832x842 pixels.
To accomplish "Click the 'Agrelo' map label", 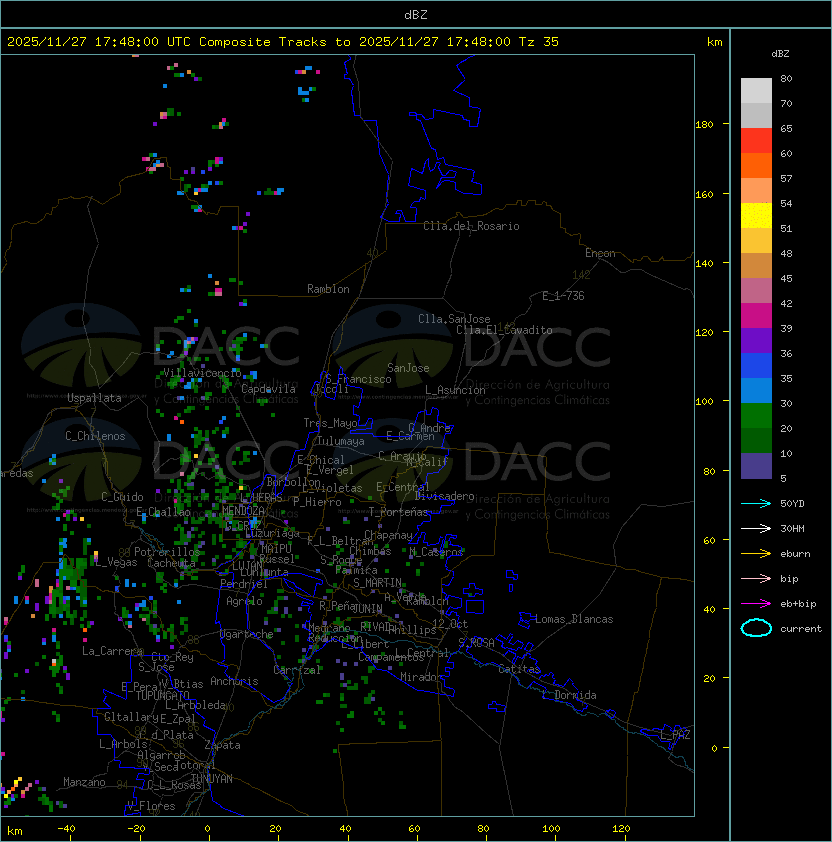I will coord(244,601).
